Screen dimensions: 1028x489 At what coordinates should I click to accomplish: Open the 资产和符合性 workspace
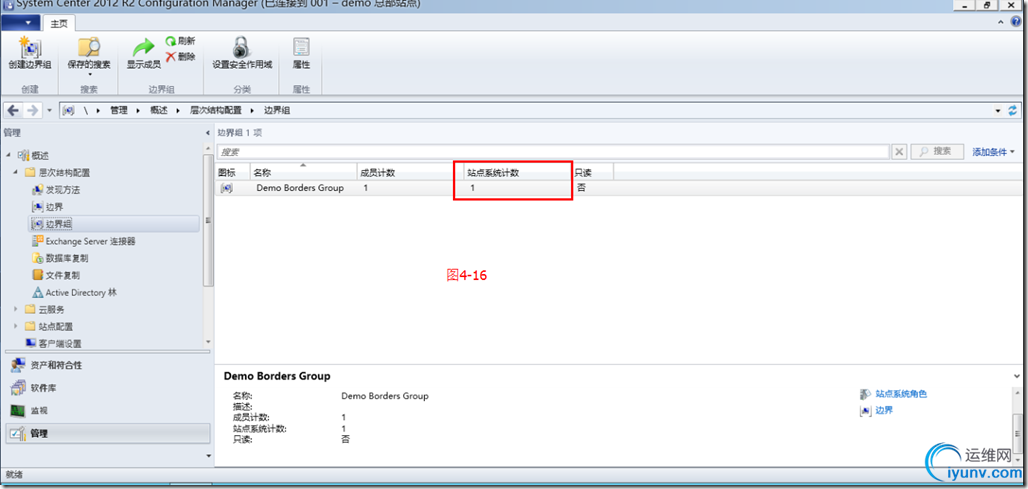(x=108, y=365)
